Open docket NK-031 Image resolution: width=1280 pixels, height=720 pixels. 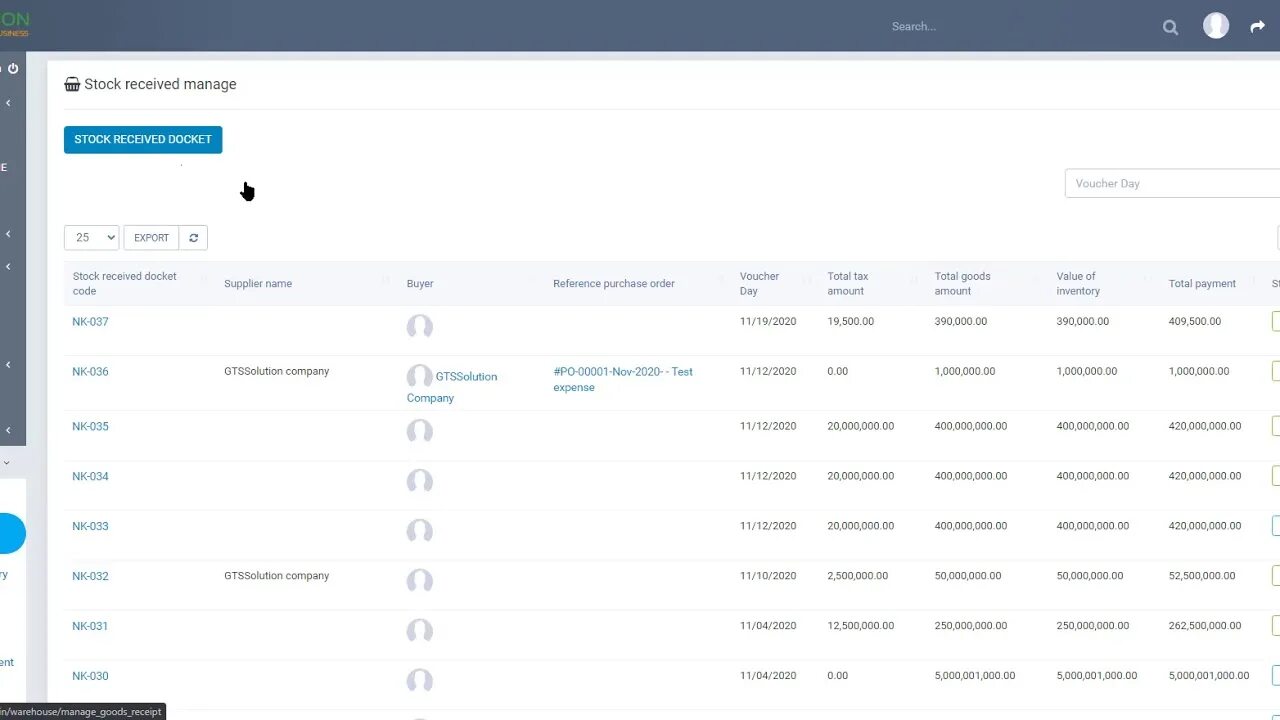tap(90, 627)
